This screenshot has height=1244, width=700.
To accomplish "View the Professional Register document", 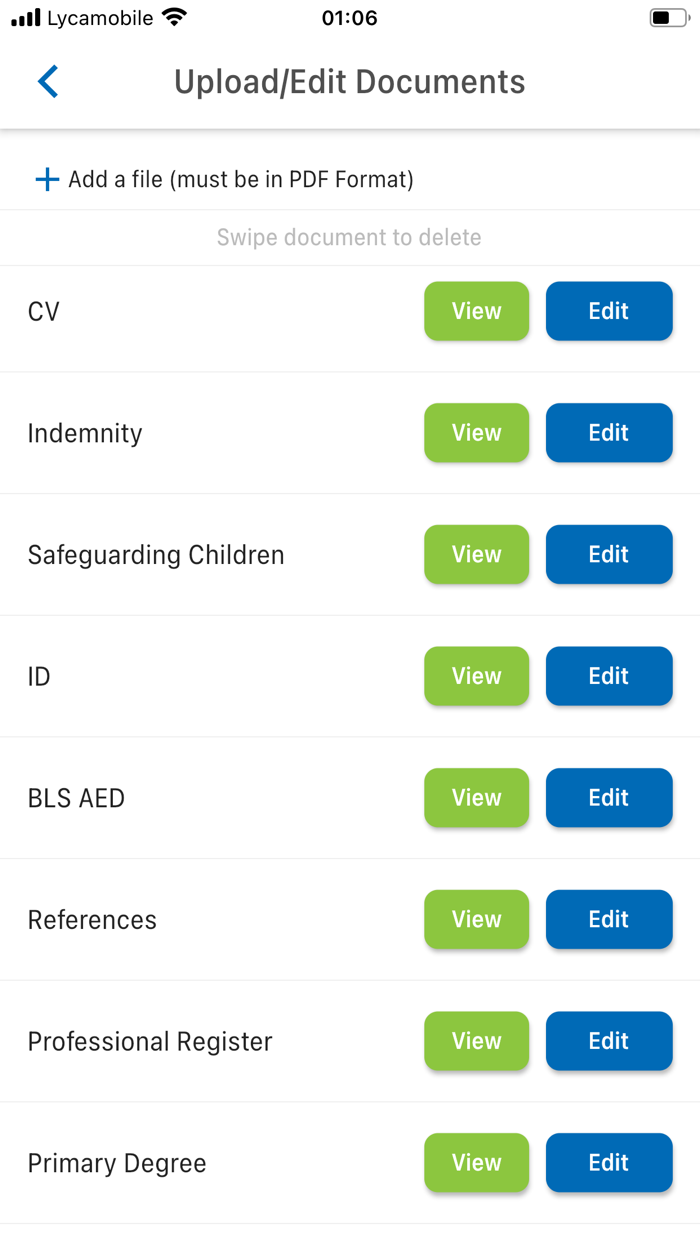I will coord(476,1041).
